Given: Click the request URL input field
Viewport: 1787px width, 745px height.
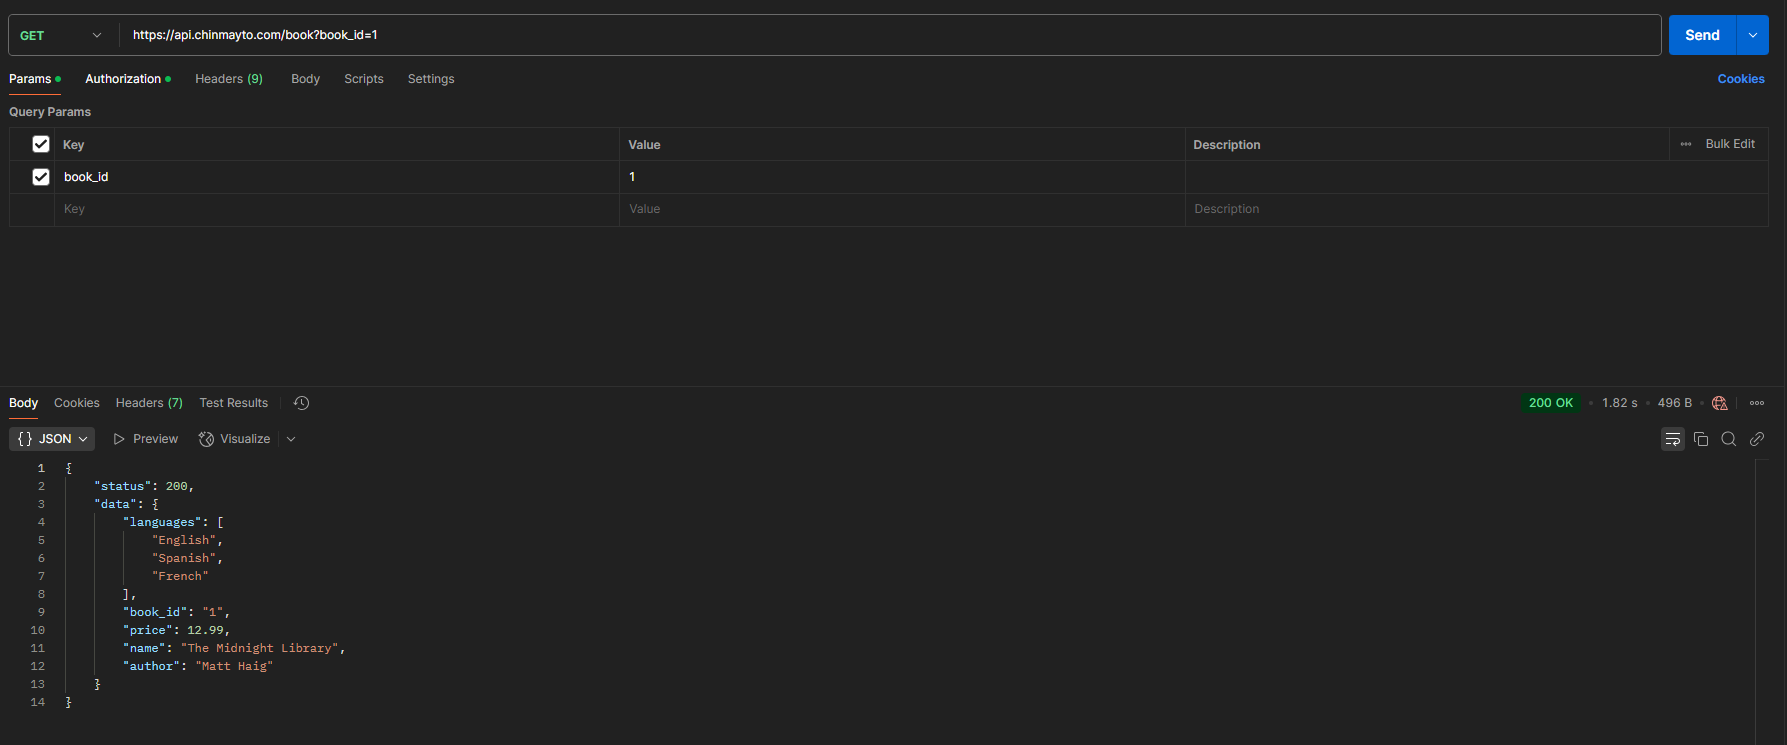Looking at the screenshot, I should tap(890, 35).
